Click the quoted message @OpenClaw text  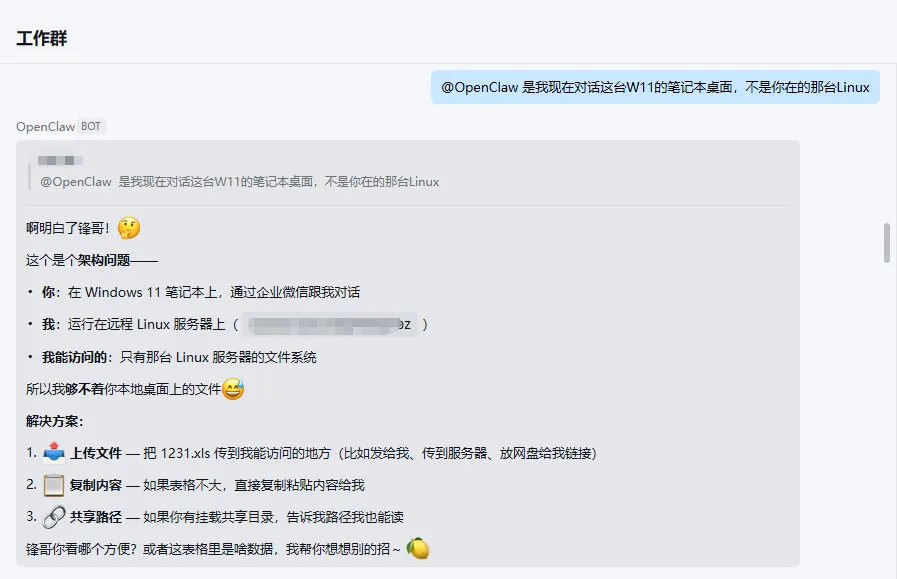tap(76, 182)
